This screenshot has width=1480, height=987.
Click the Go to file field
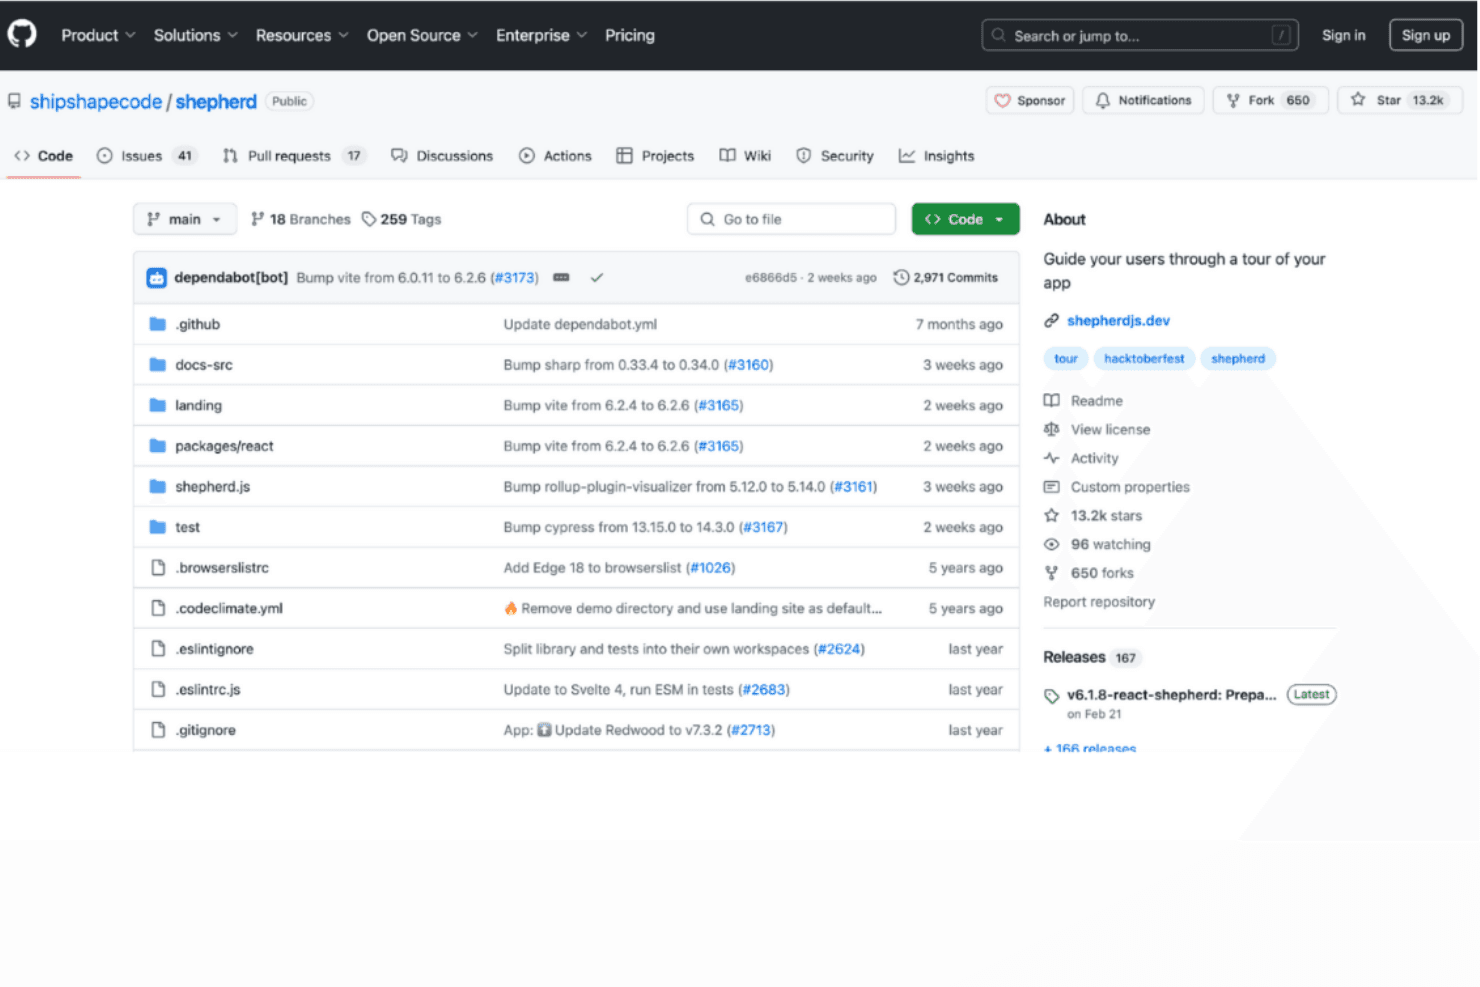791,219
